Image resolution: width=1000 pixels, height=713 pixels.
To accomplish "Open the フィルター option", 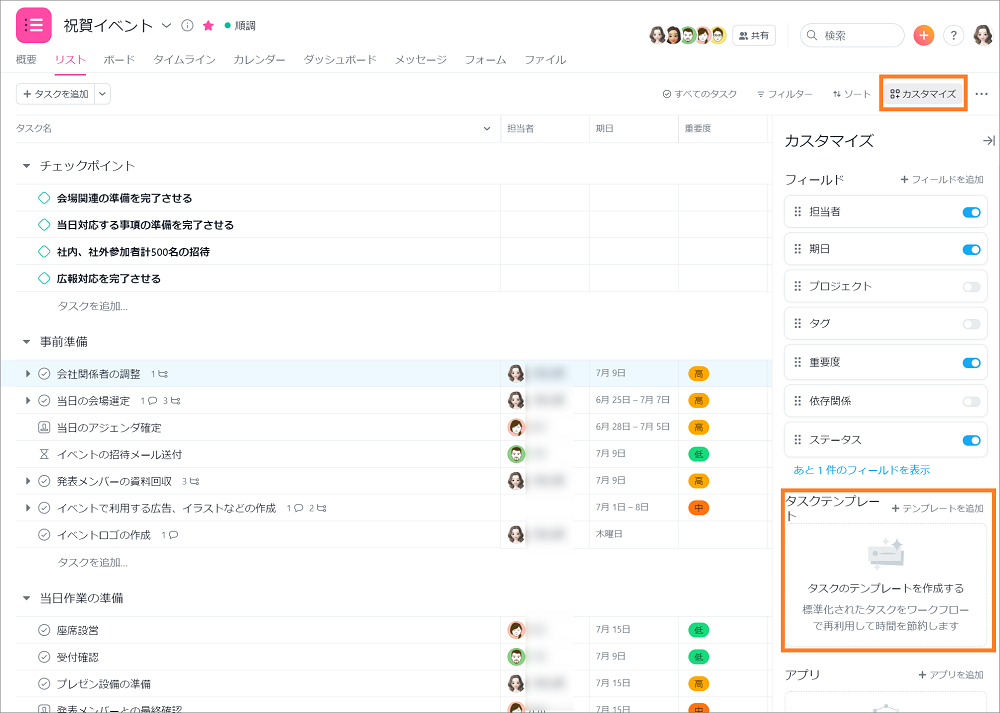I will click(784, 94).
